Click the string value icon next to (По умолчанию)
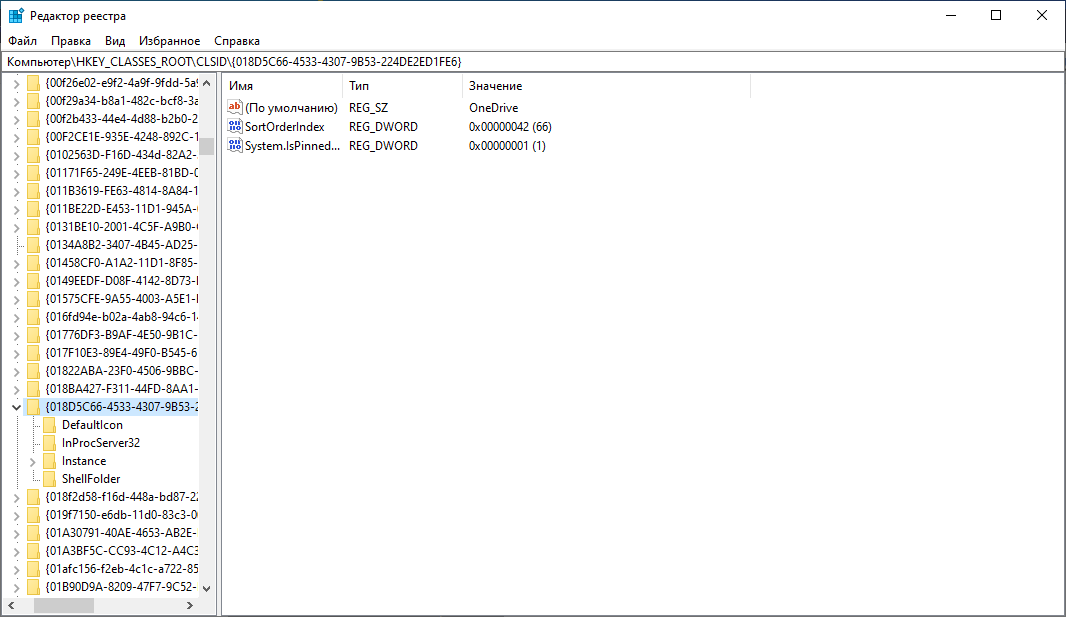The image size is (1066, 617). (236, 107)
